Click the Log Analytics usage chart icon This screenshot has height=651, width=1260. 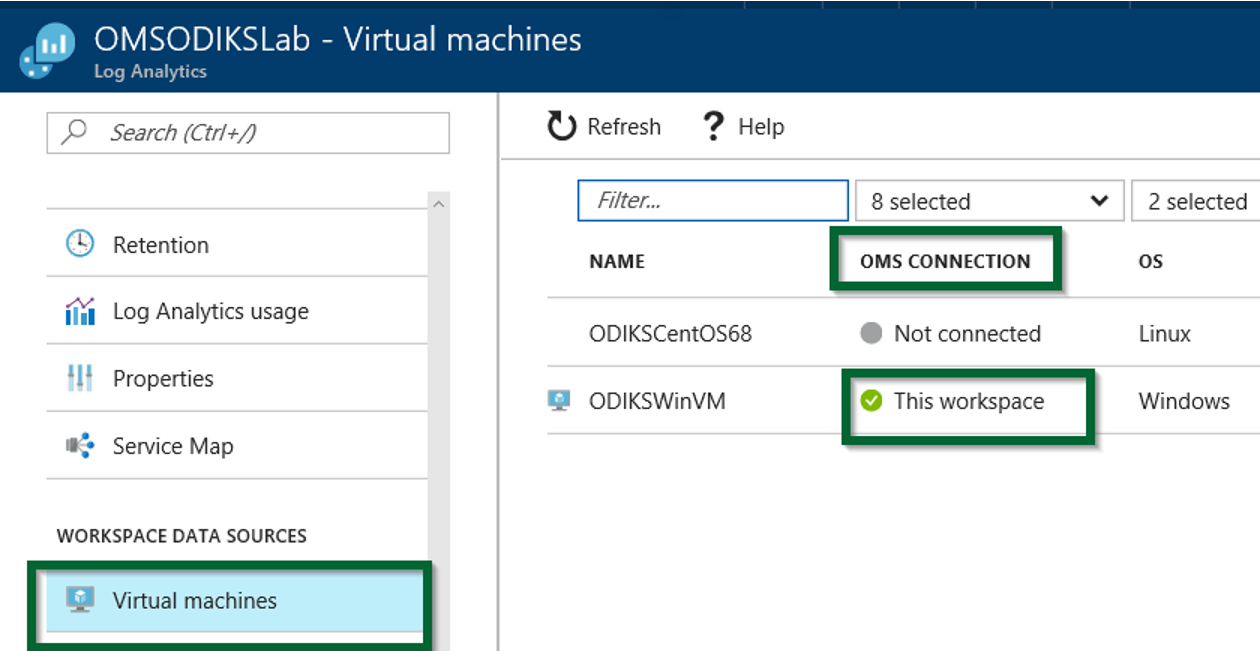[80, 311]
